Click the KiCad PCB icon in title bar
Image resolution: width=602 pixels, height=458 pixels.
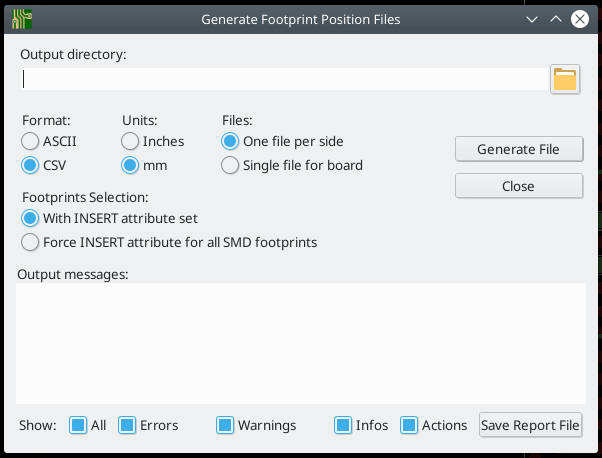pos(19,18)
